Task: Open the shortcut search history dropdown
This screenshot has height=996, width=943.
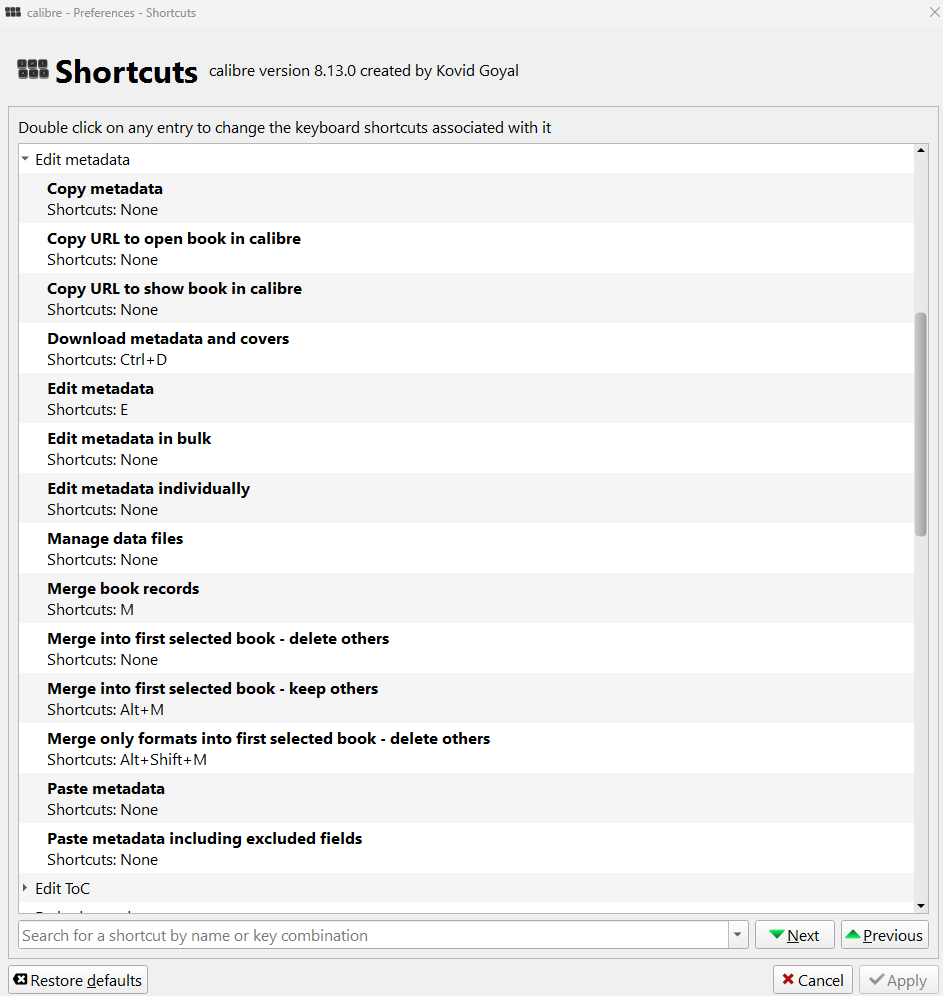Action: pyautogui.click(x=738, y=935)
